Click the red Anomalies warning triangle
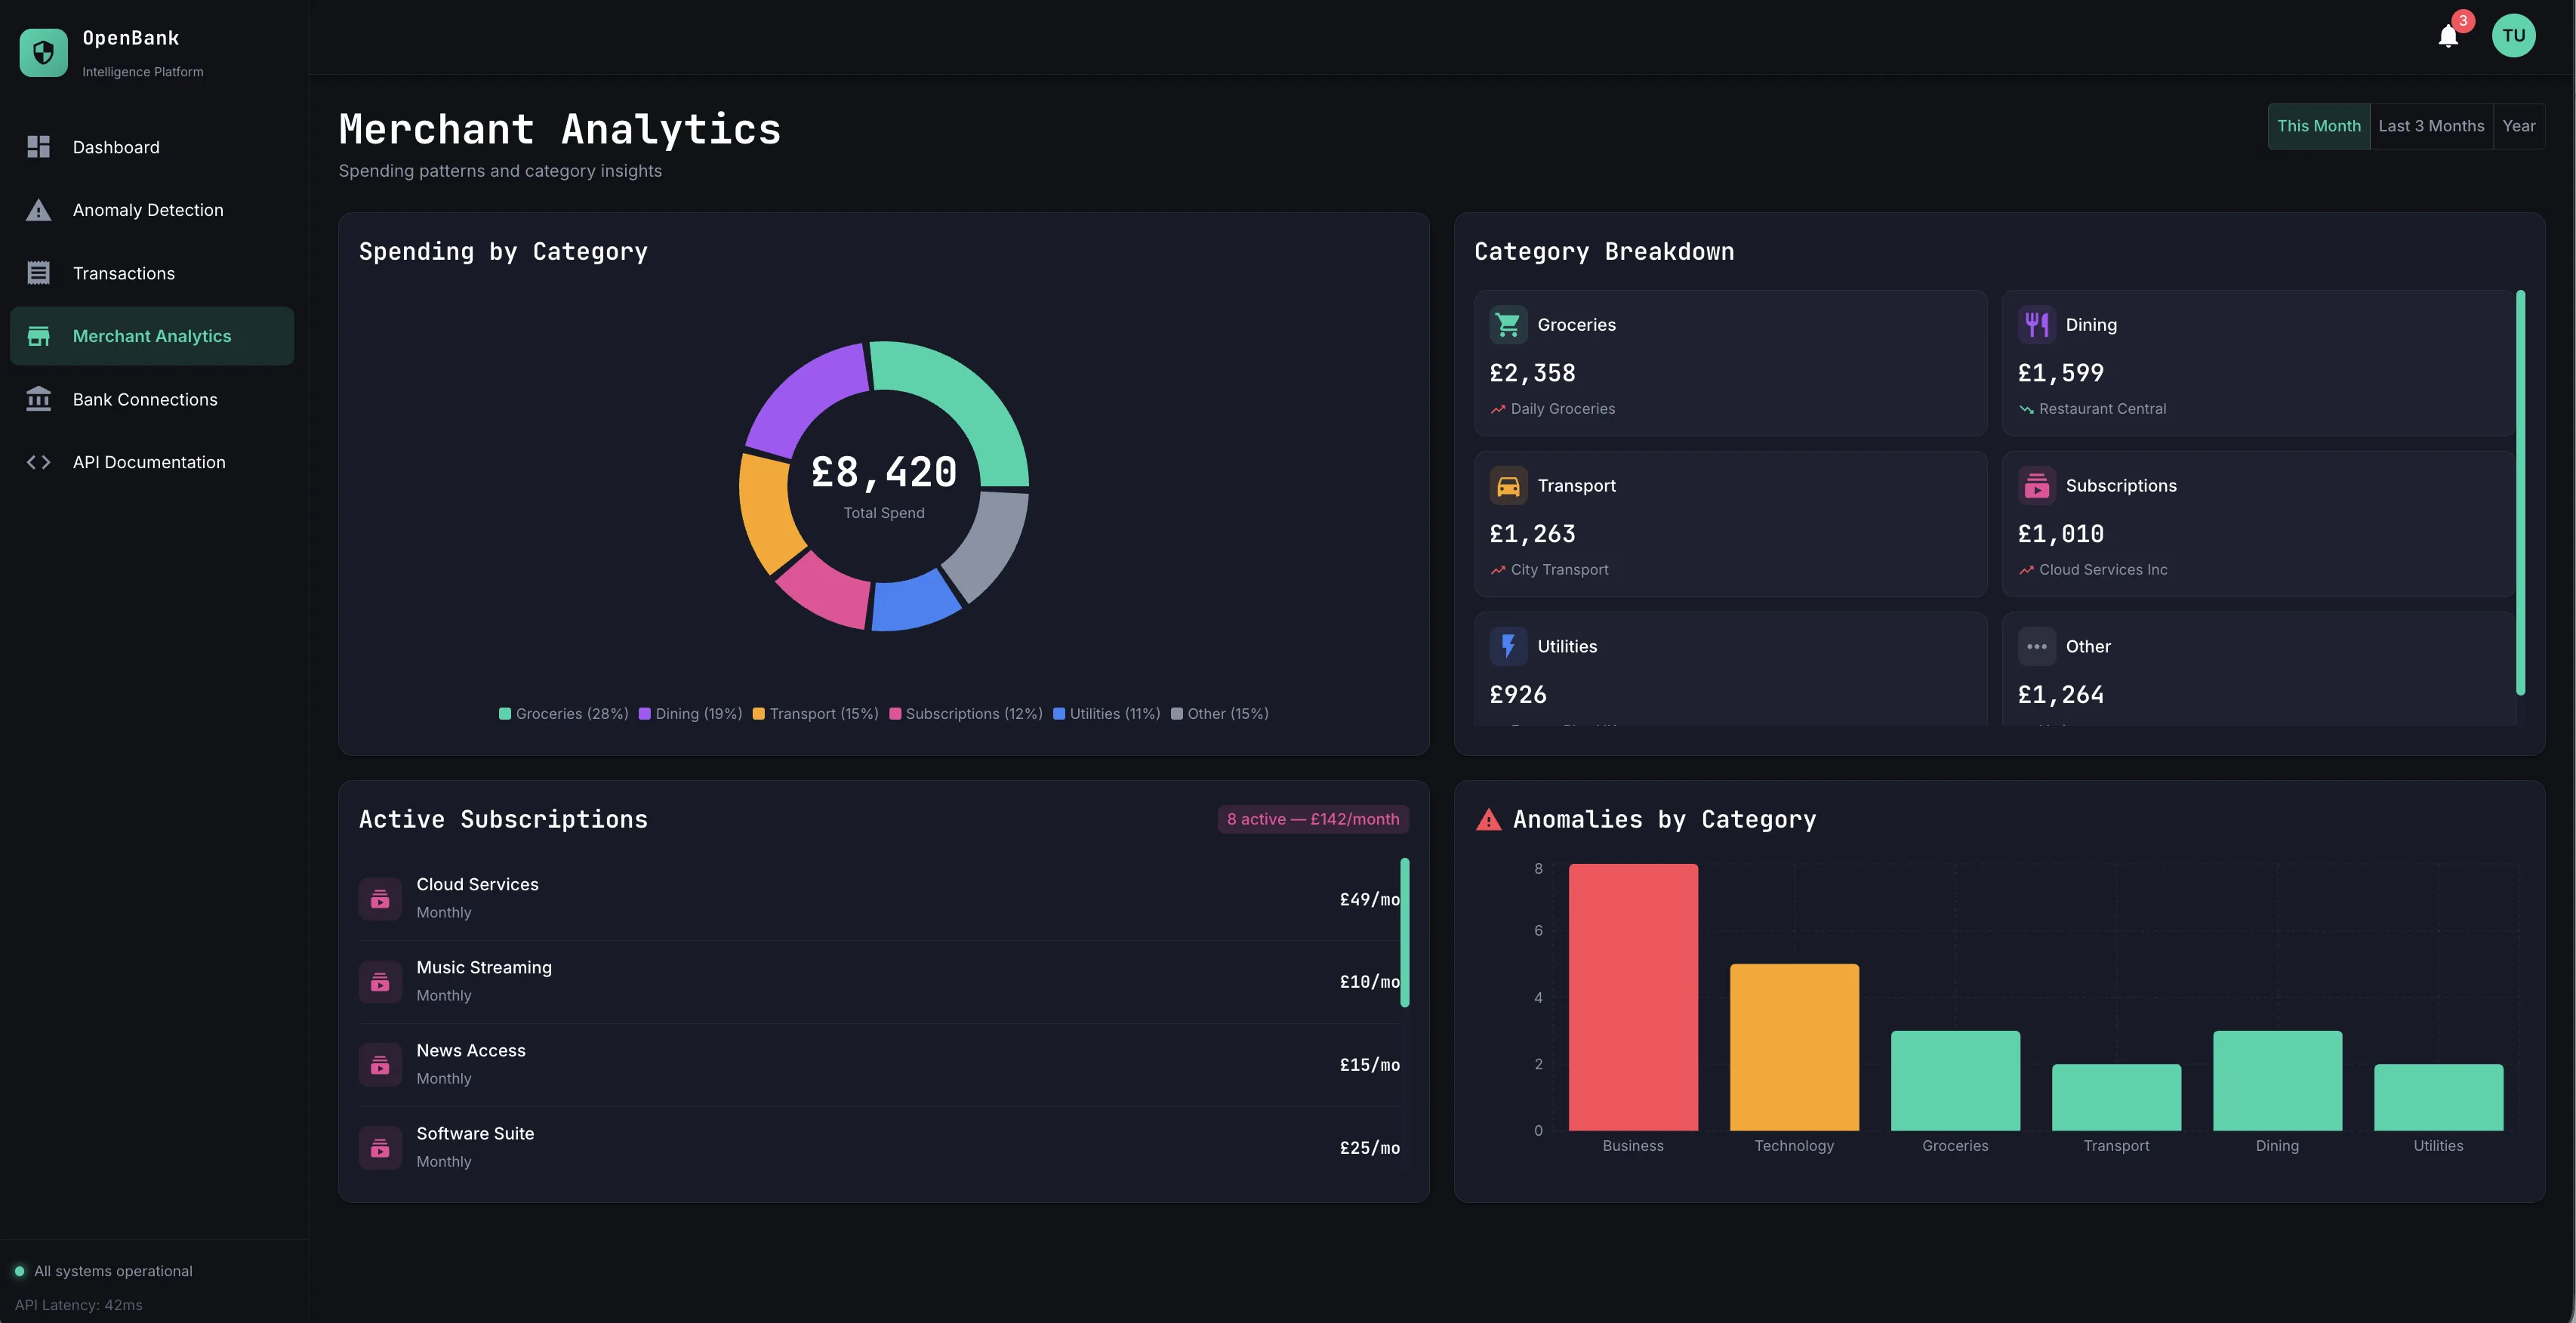Image resolution: width=2576 pixels, height=1323 pixels. point(1488,820)
